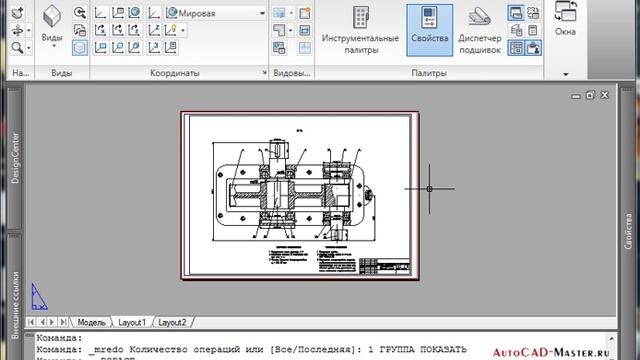
Task: Activate the Zoom magnifier tool
Action: click(x=17, y=47)
